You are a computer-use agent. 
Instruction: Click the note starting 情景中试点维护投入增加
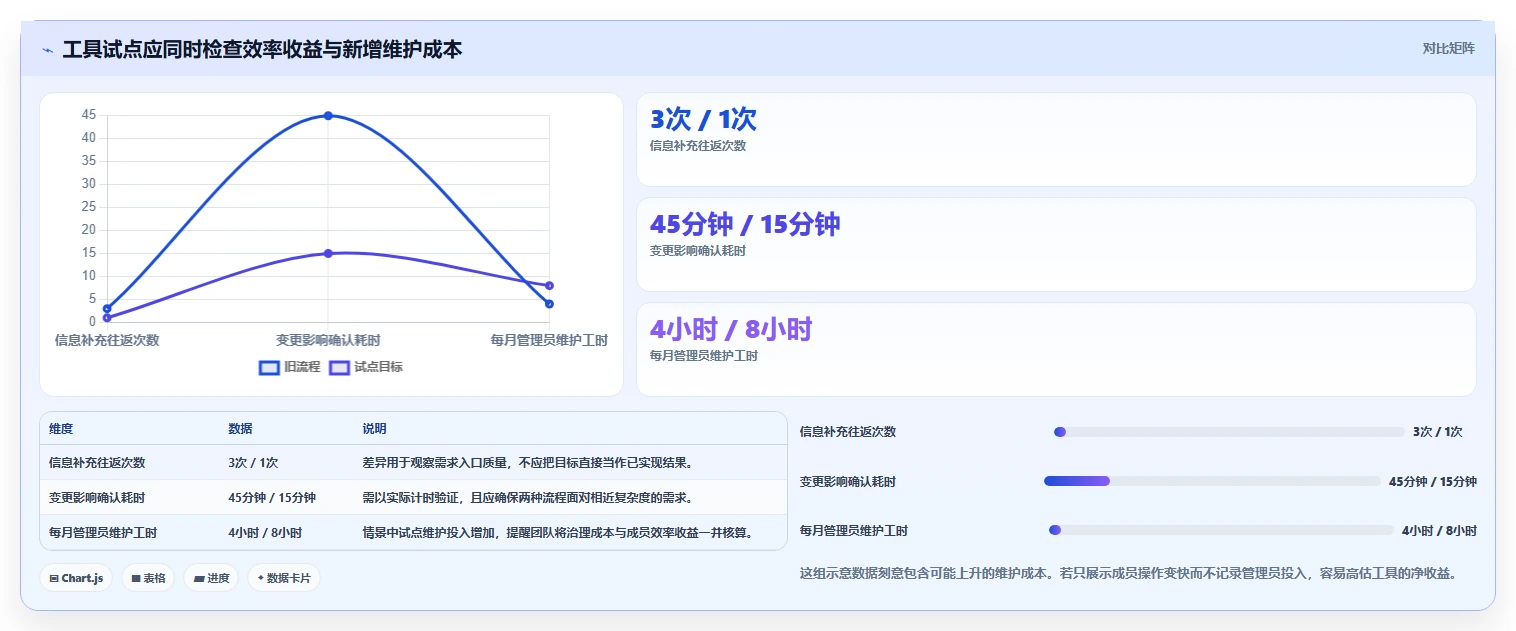[558, 533]
